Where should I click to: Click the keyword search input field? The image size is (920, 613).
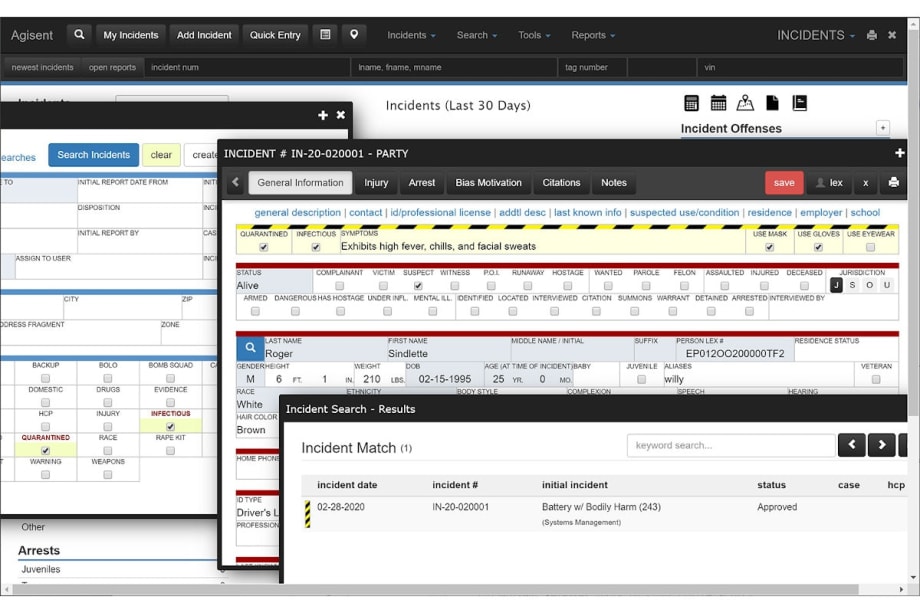730,445
